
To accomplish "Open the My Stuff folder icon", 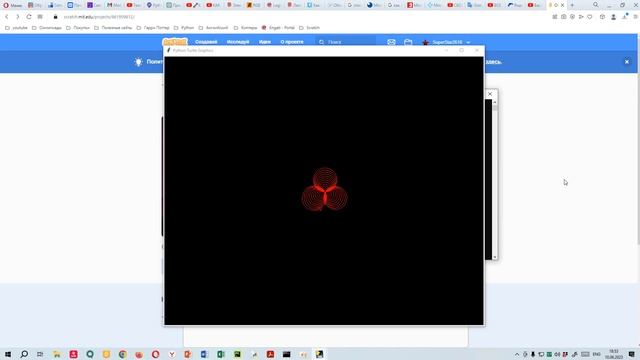I will tap(408, 42).
